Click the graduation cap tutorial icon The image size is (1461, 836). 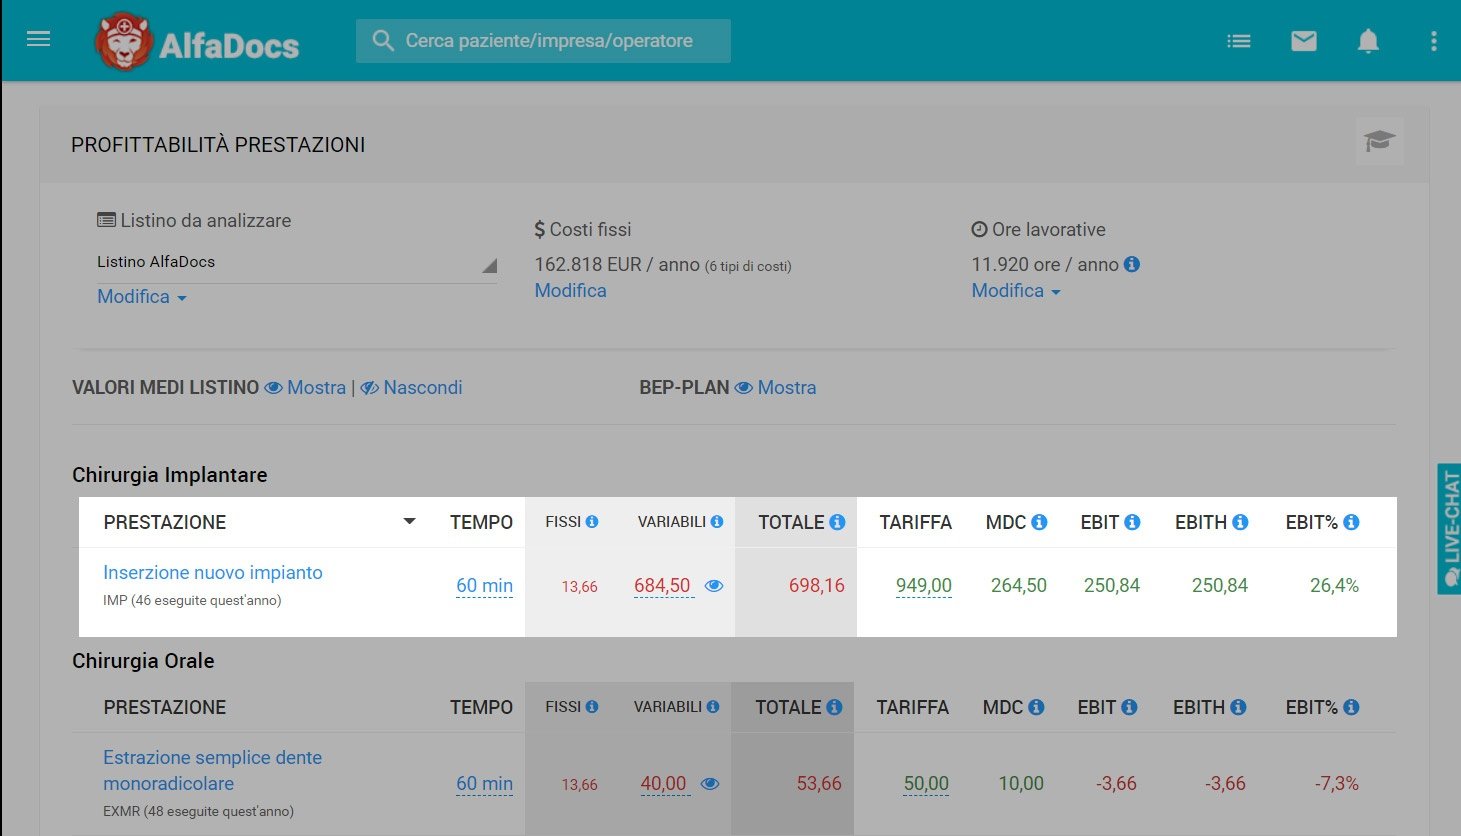pos(1379,141)
